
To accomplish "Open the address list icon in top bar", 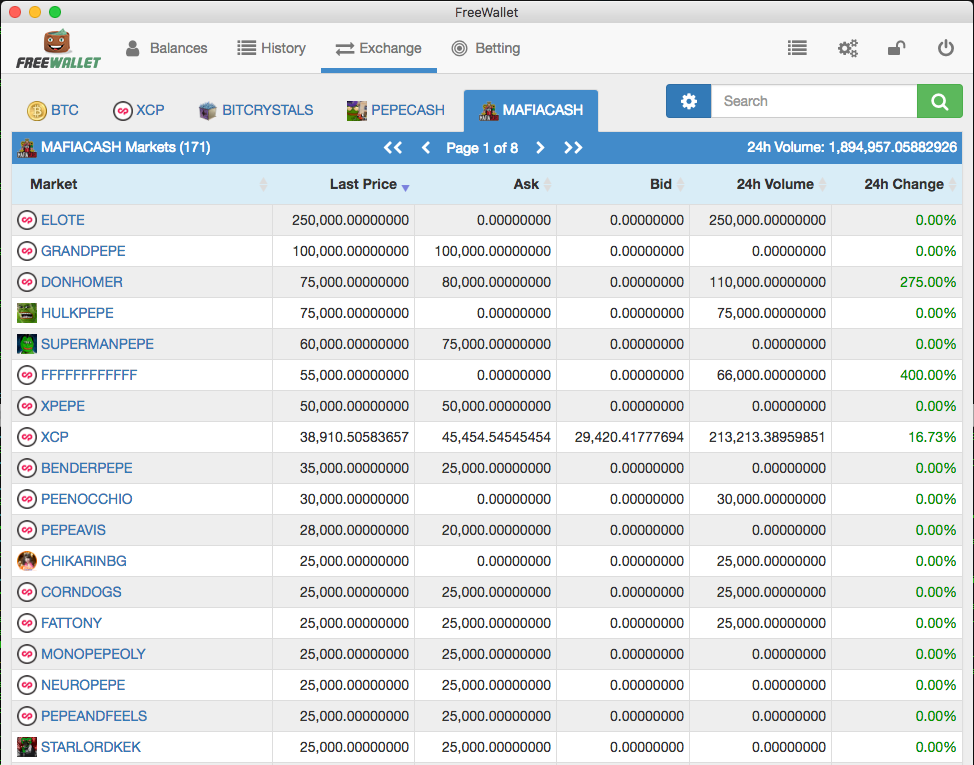I will coord(797,48).
